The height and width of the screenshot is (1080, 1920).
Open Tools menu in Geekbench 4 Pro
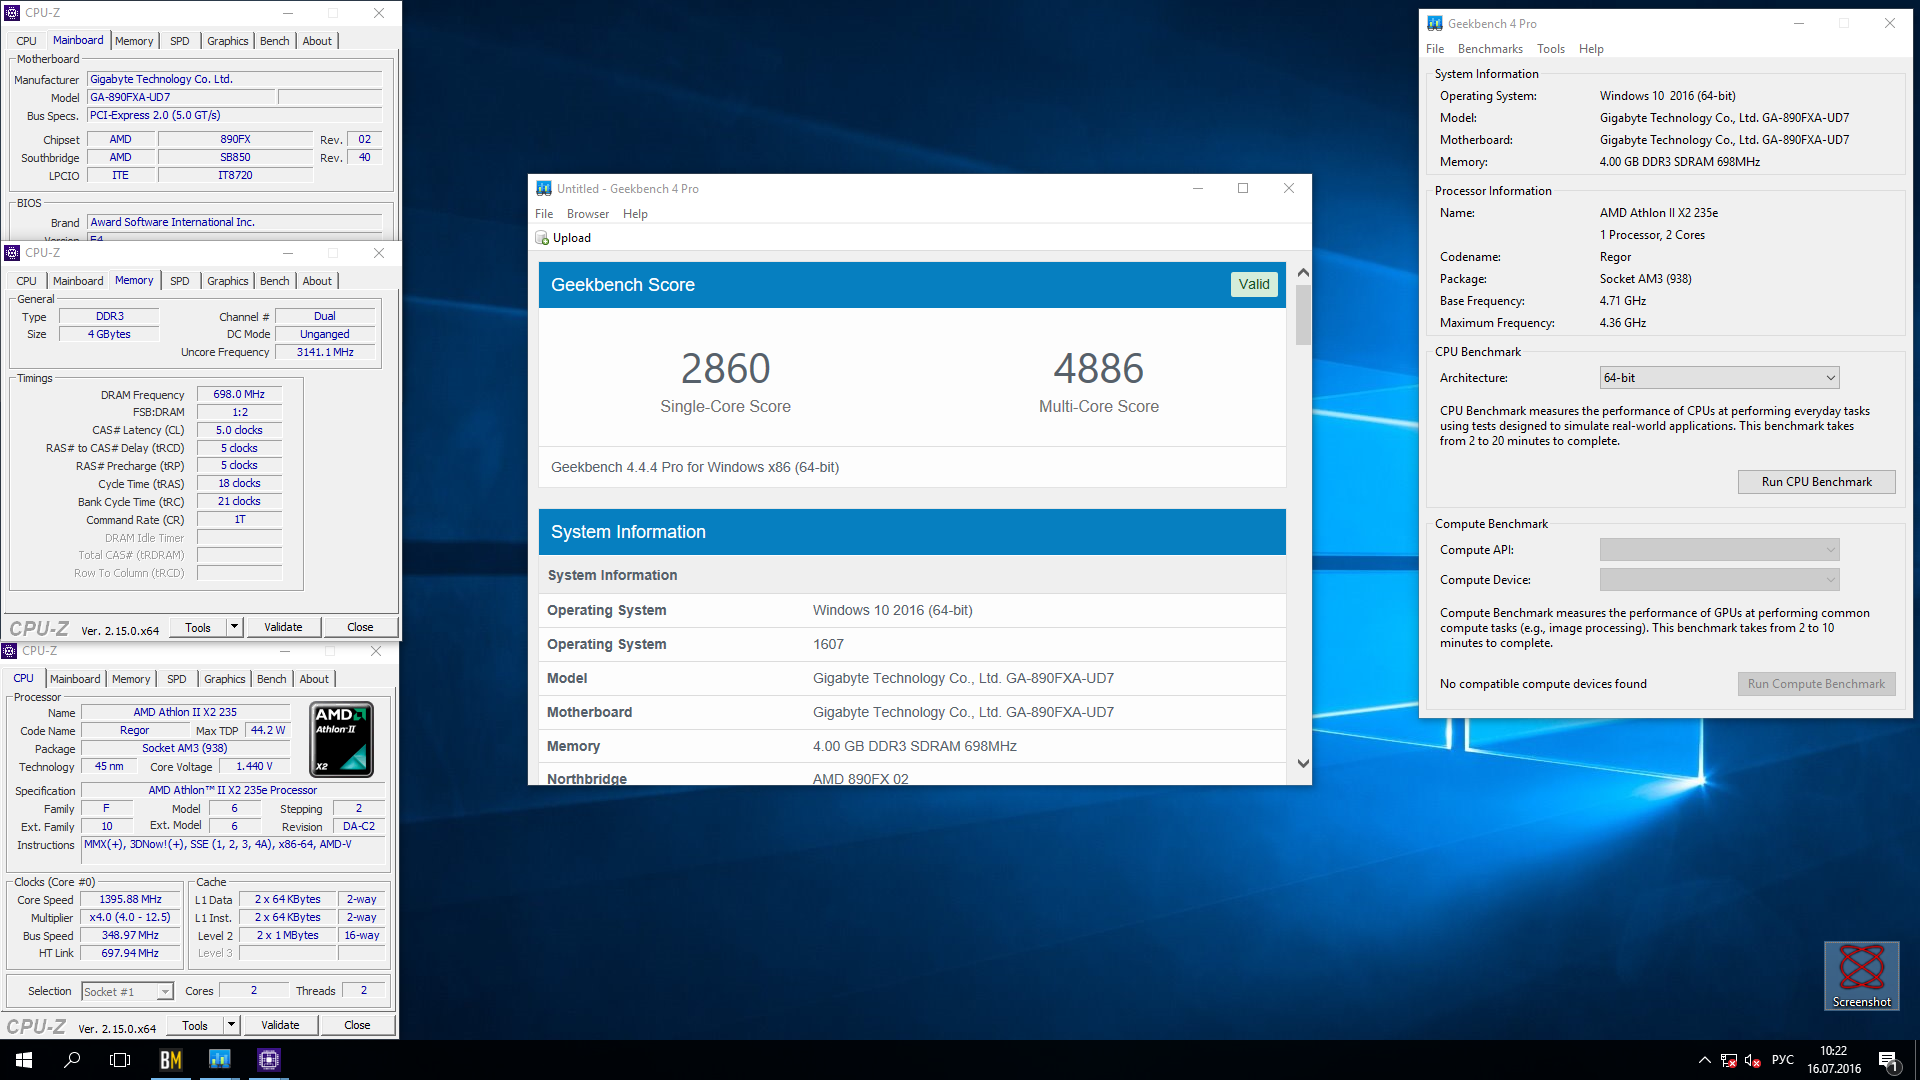[1551, 49]
